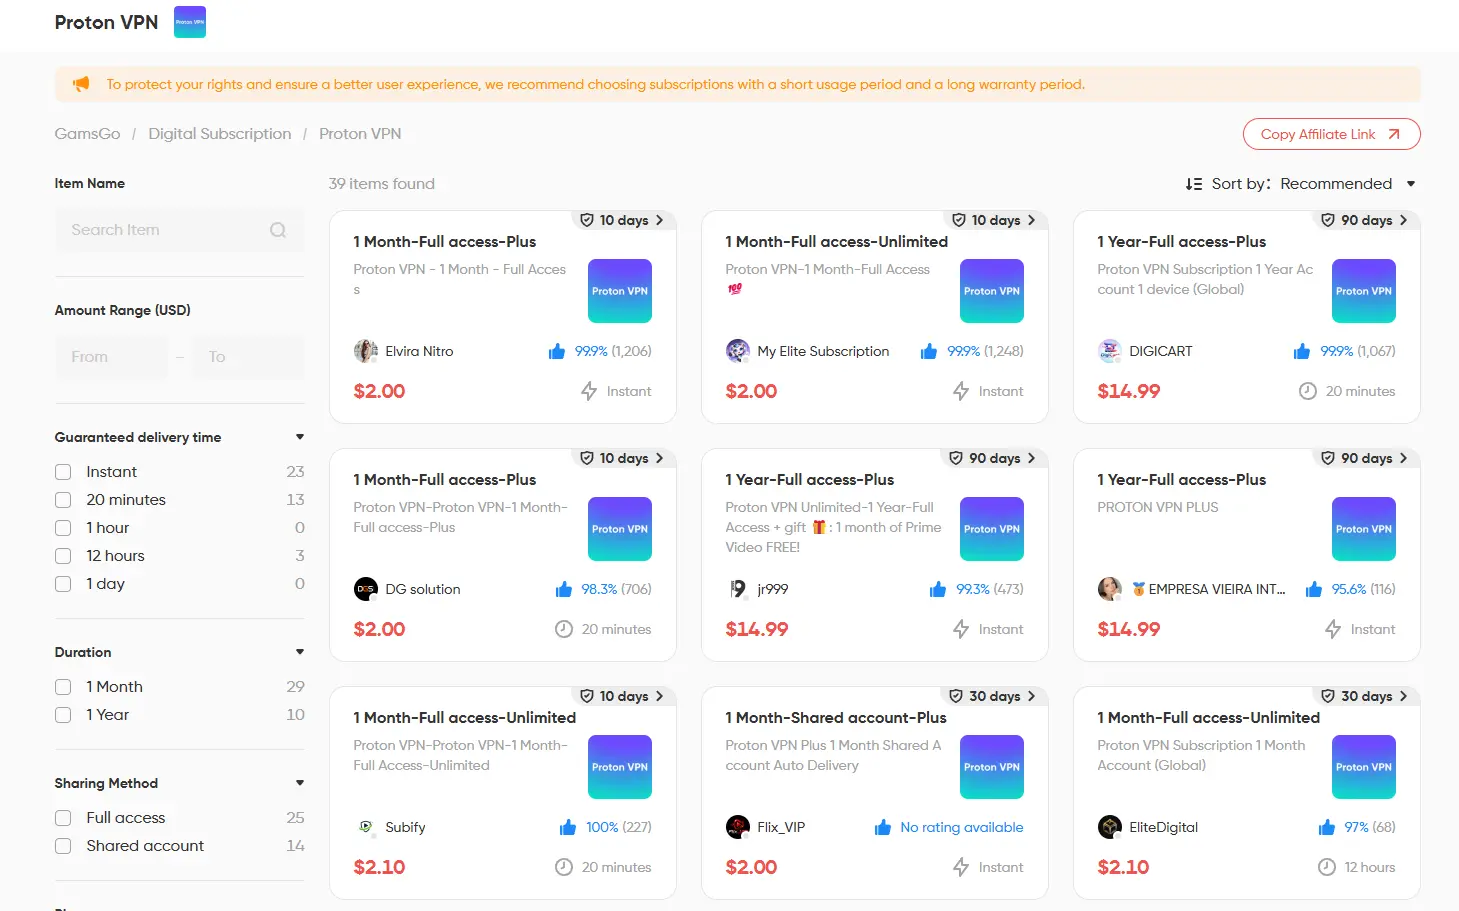Collapse the Guaranteed delivery time section
This screenshot has width=1459, height=911.
pos(299,437)
